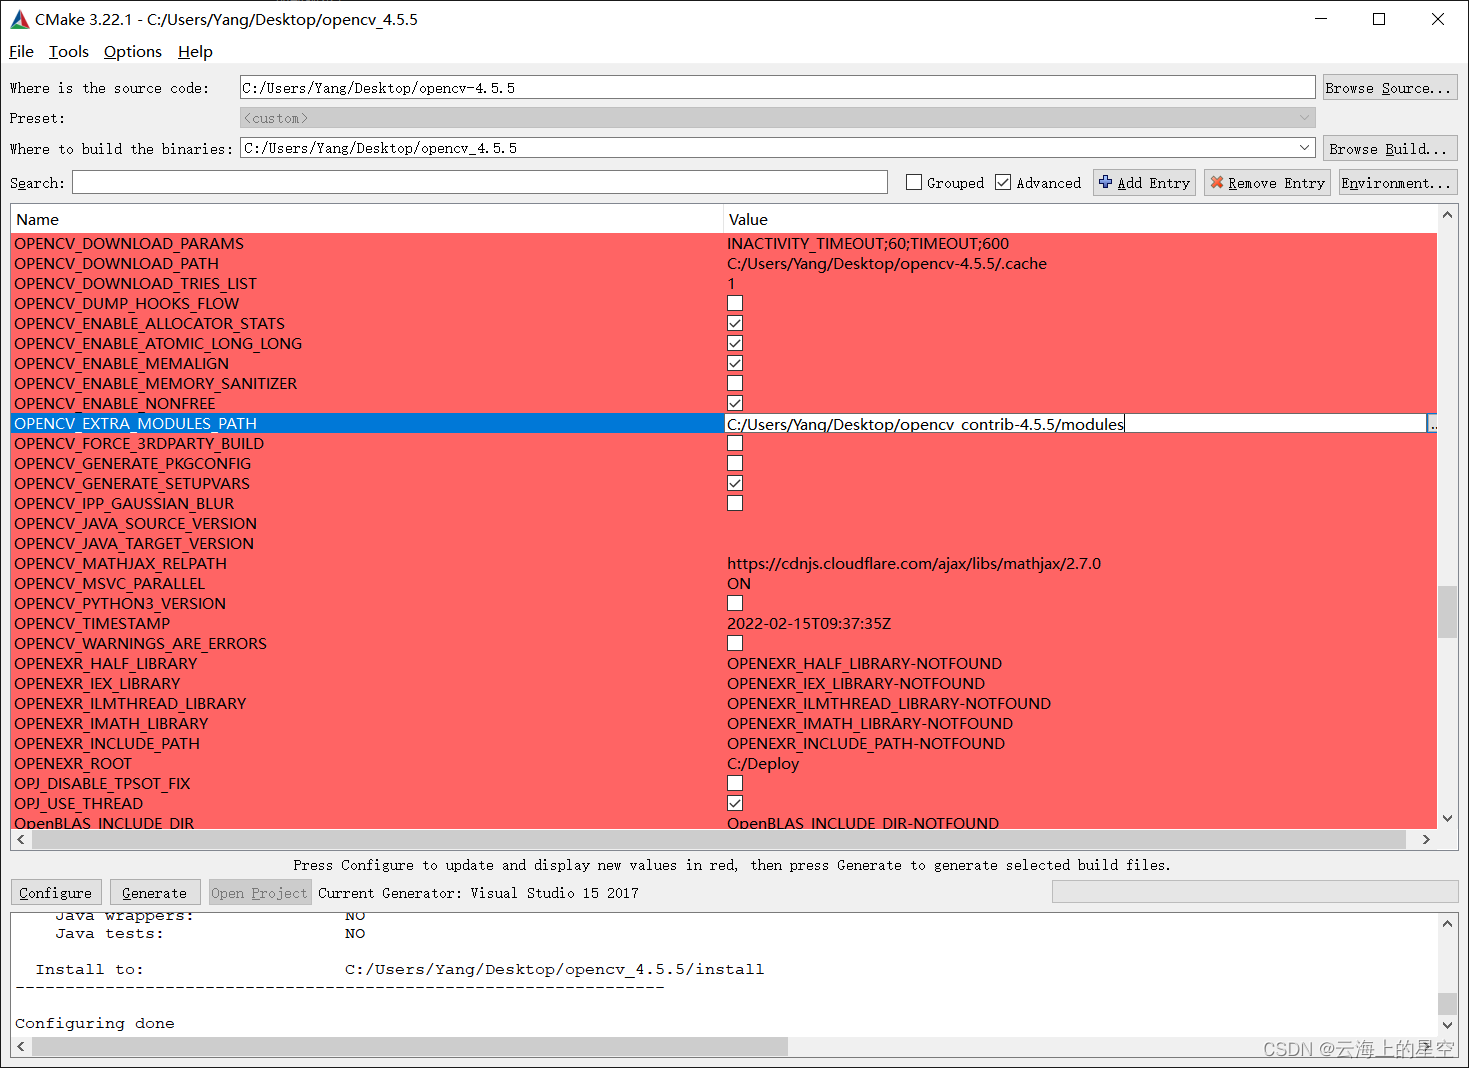
Task: Uncheck the OPENCV_GENERATE_SETUPVARS checkbox
Action: pos(735,483)
